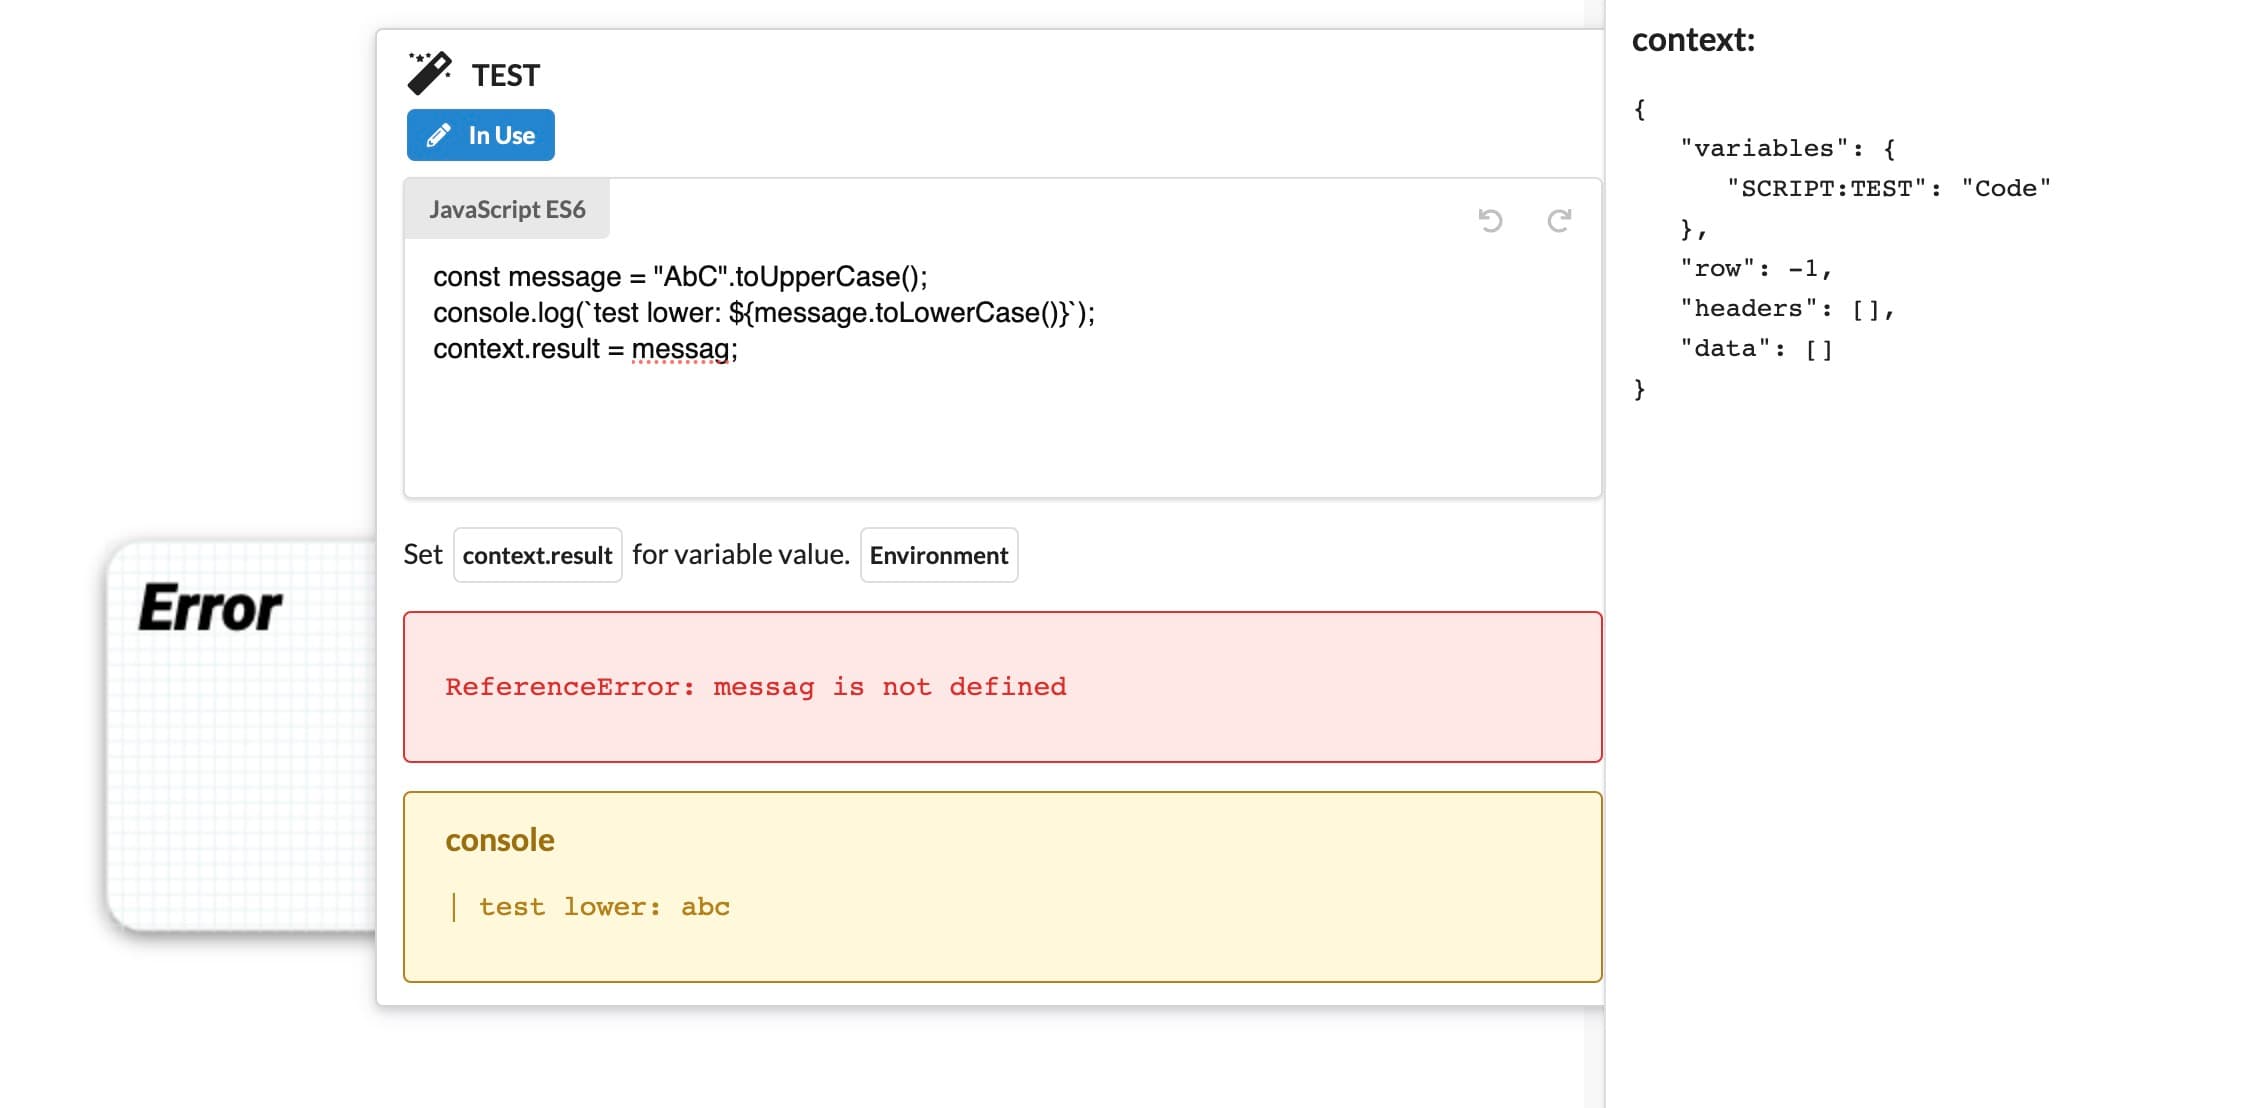Click the 'for variable value' label

pyautogui.click(x=740, y=553)
